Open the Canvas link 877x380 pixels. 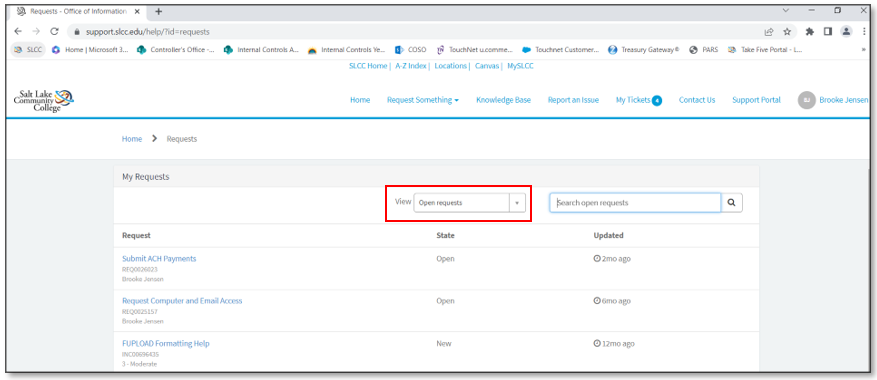(x=486, y=66)
